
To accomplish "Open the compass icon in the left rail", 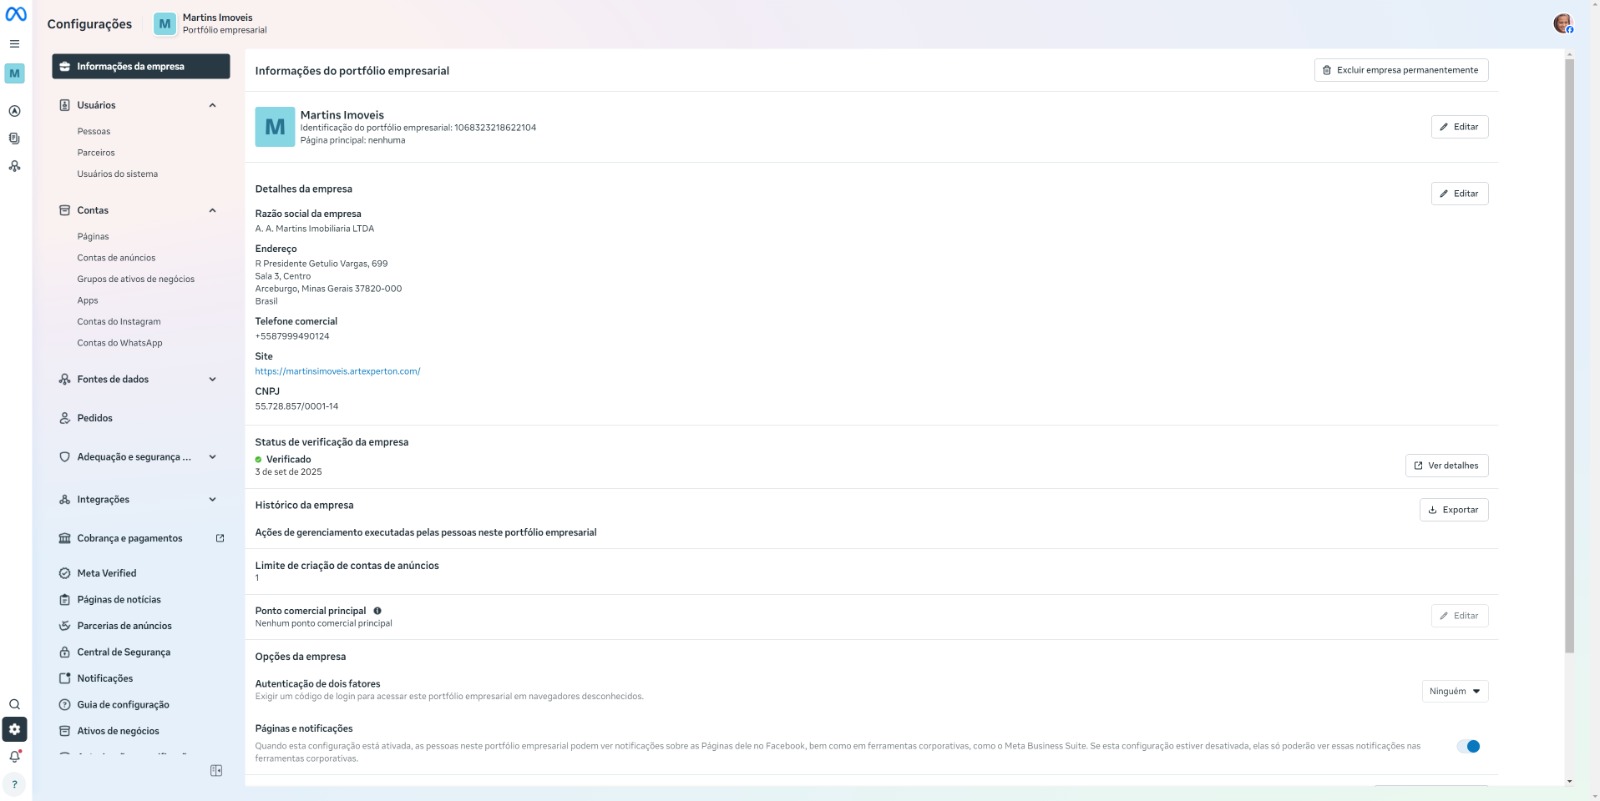I will (x=14, y=111).
